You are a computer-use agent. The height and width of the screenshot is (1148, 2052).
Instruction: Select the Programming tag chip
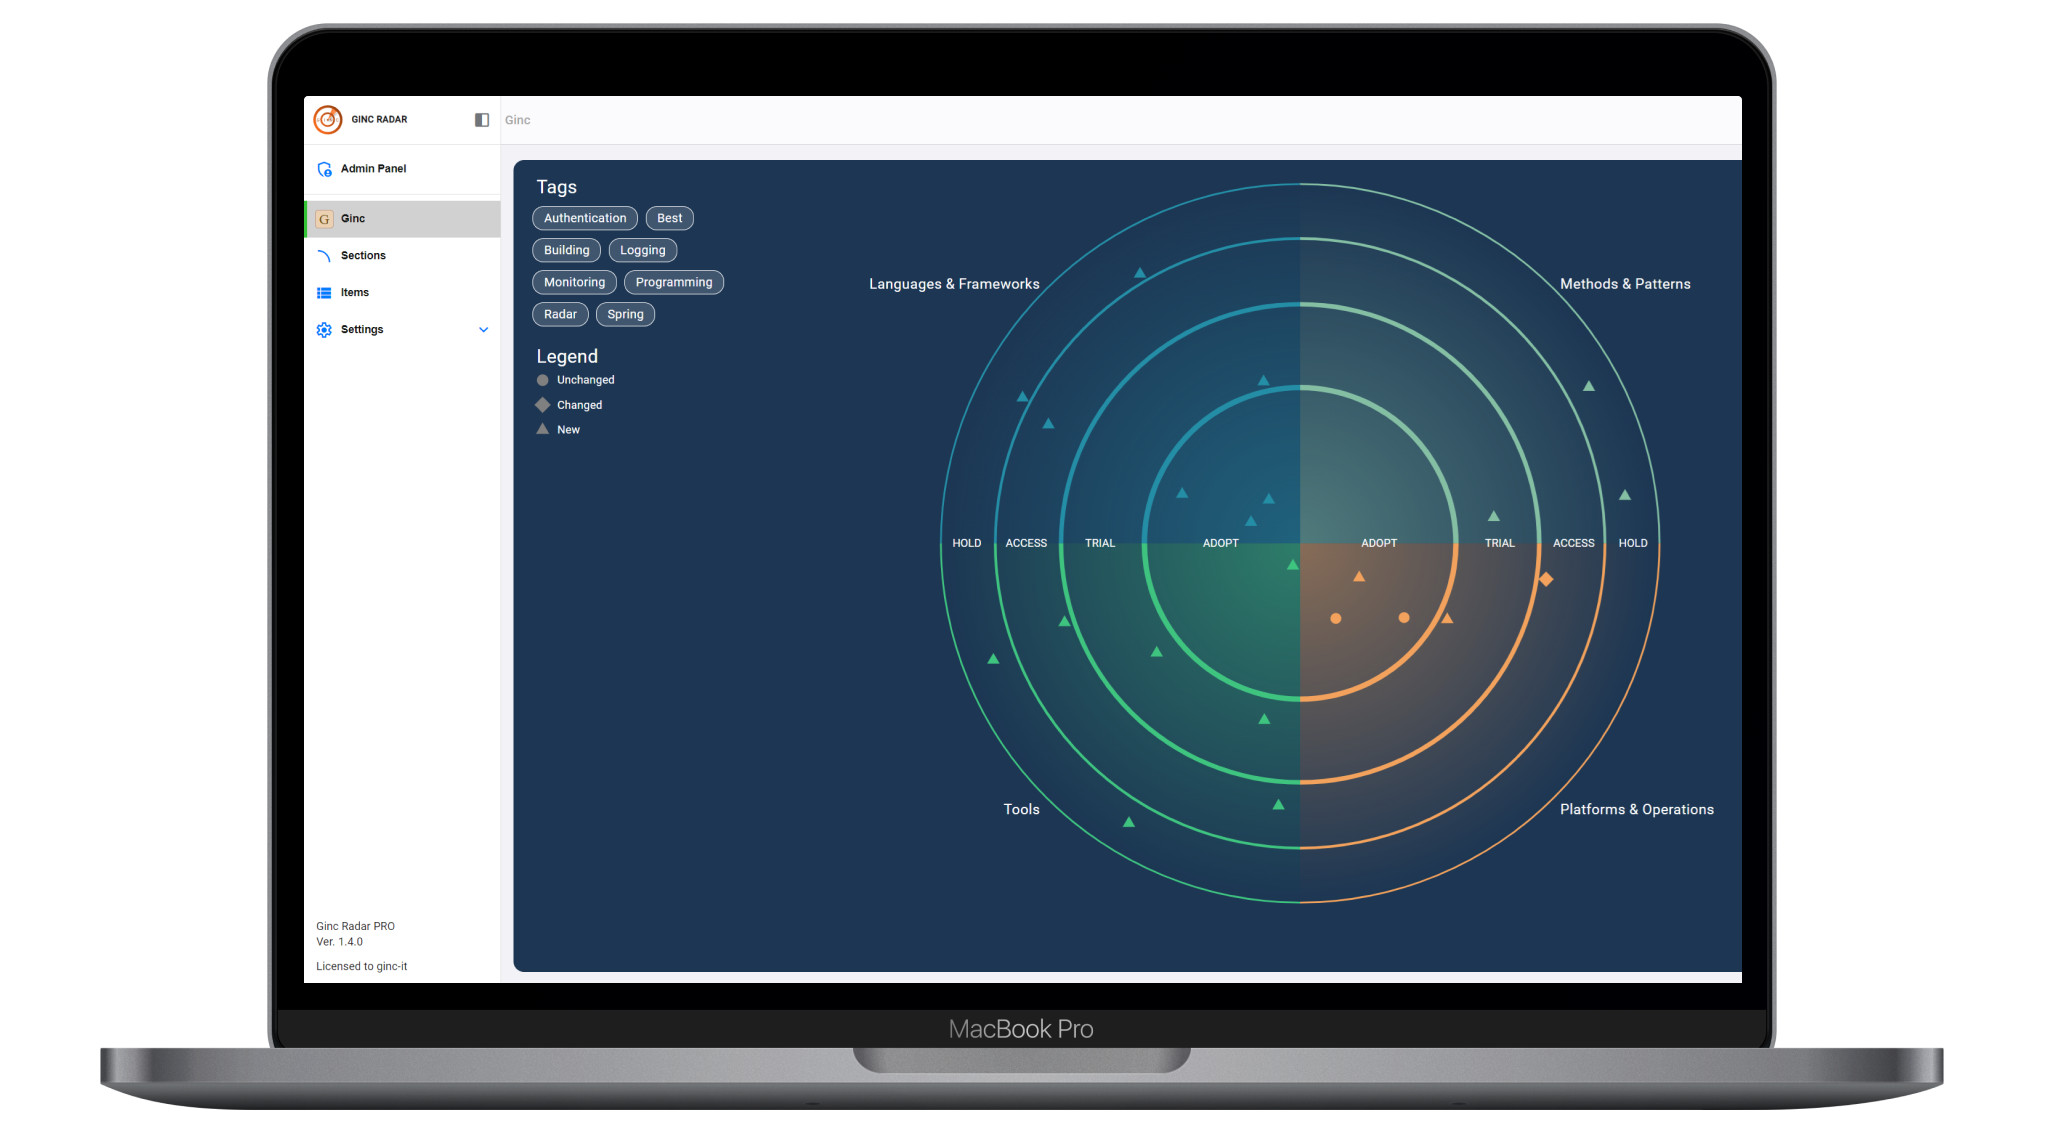[x=673, y=282]
